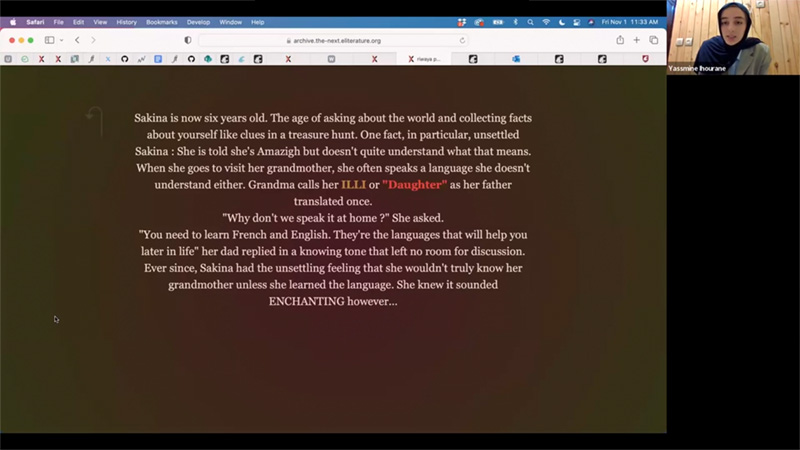Open a new tab with plus icon
800x450 pixels.
[x=637, y=40]
